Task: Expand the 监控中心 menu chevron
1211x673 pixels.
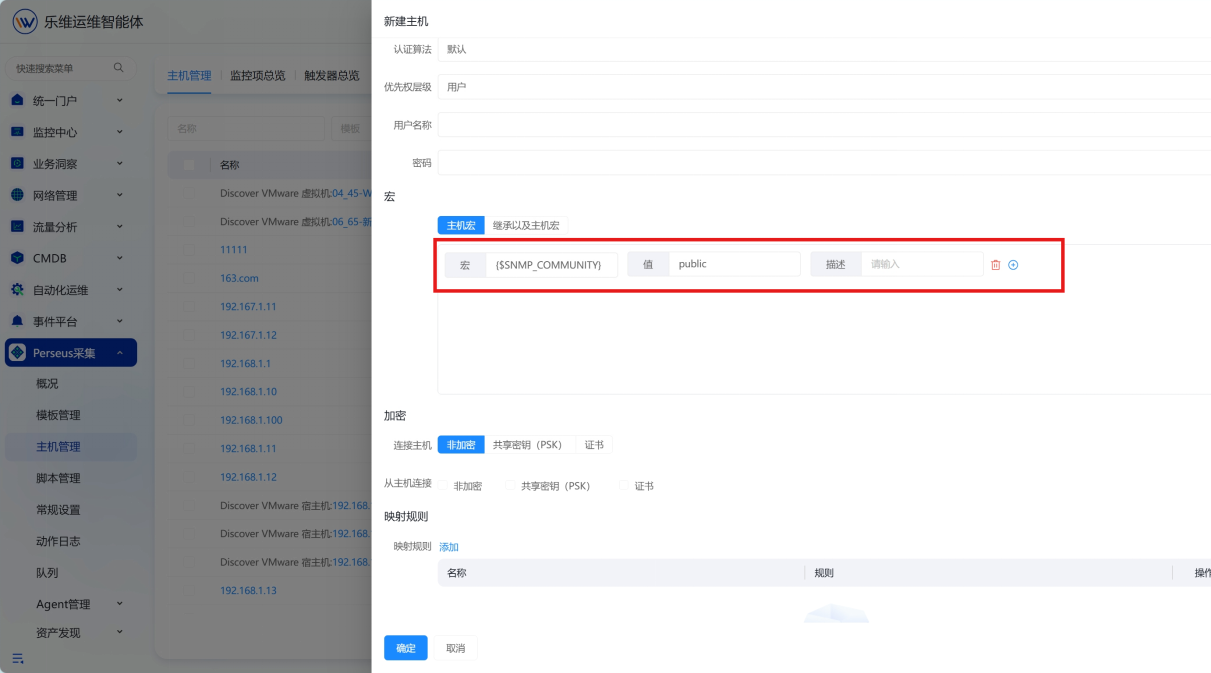Action: [x=120, y=132]
